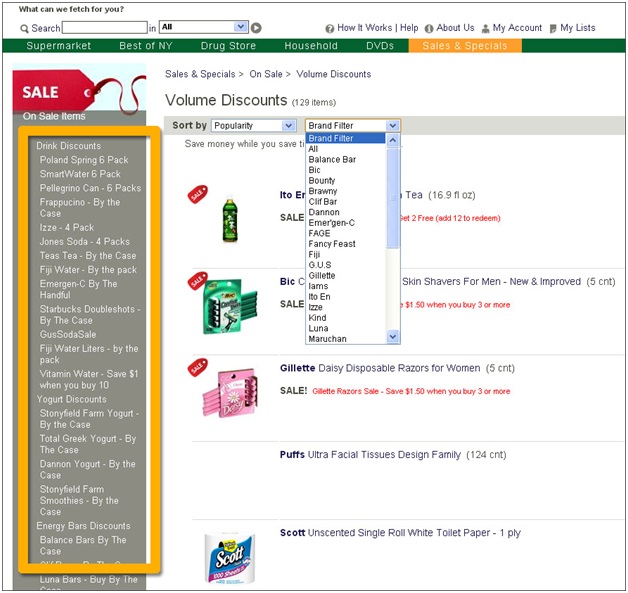Viewport: 628px width, 593px height.
Task: Open the Supermarket tab
Action: [x=58, y=46]
